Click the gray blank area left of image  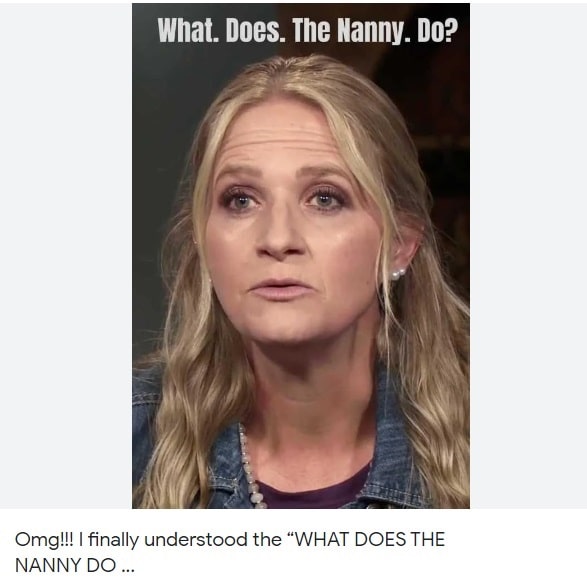[66, 254]
